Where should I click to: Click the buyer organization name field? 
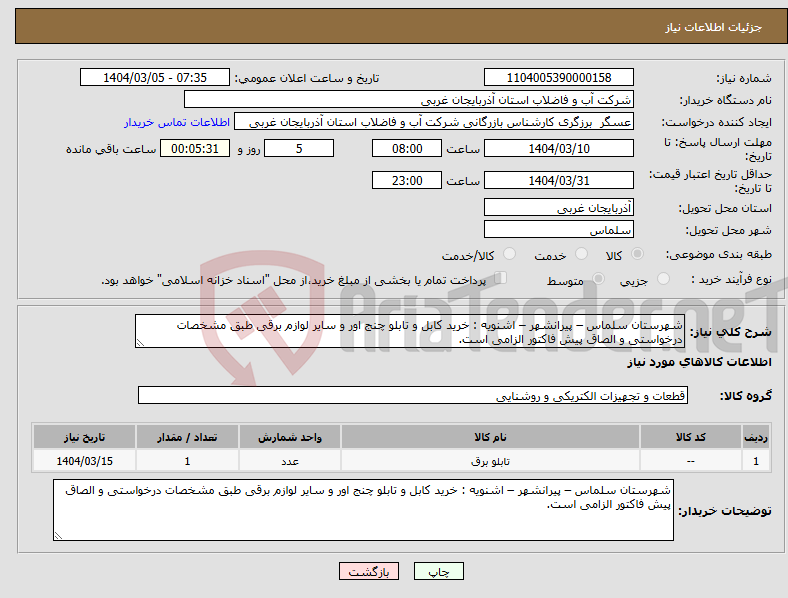pyautogui.click(x=409, y=99)
